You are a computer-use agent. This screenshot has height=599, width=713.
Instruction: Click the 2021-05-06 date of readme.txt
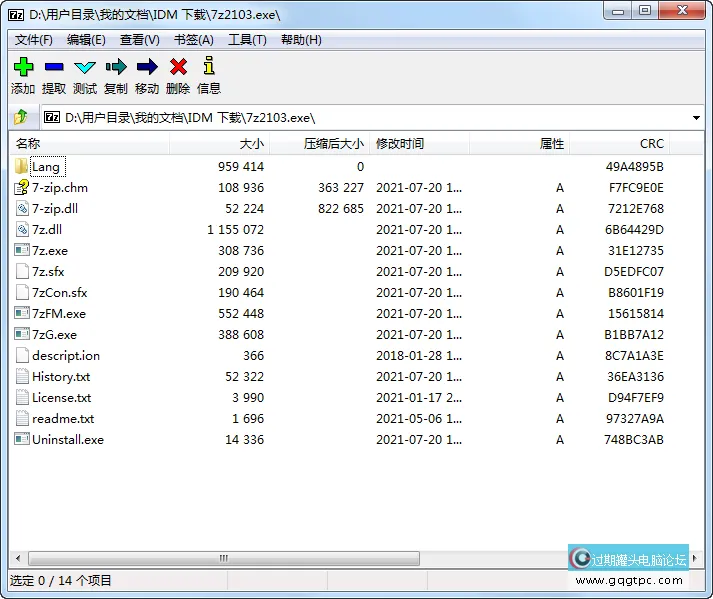419,418
